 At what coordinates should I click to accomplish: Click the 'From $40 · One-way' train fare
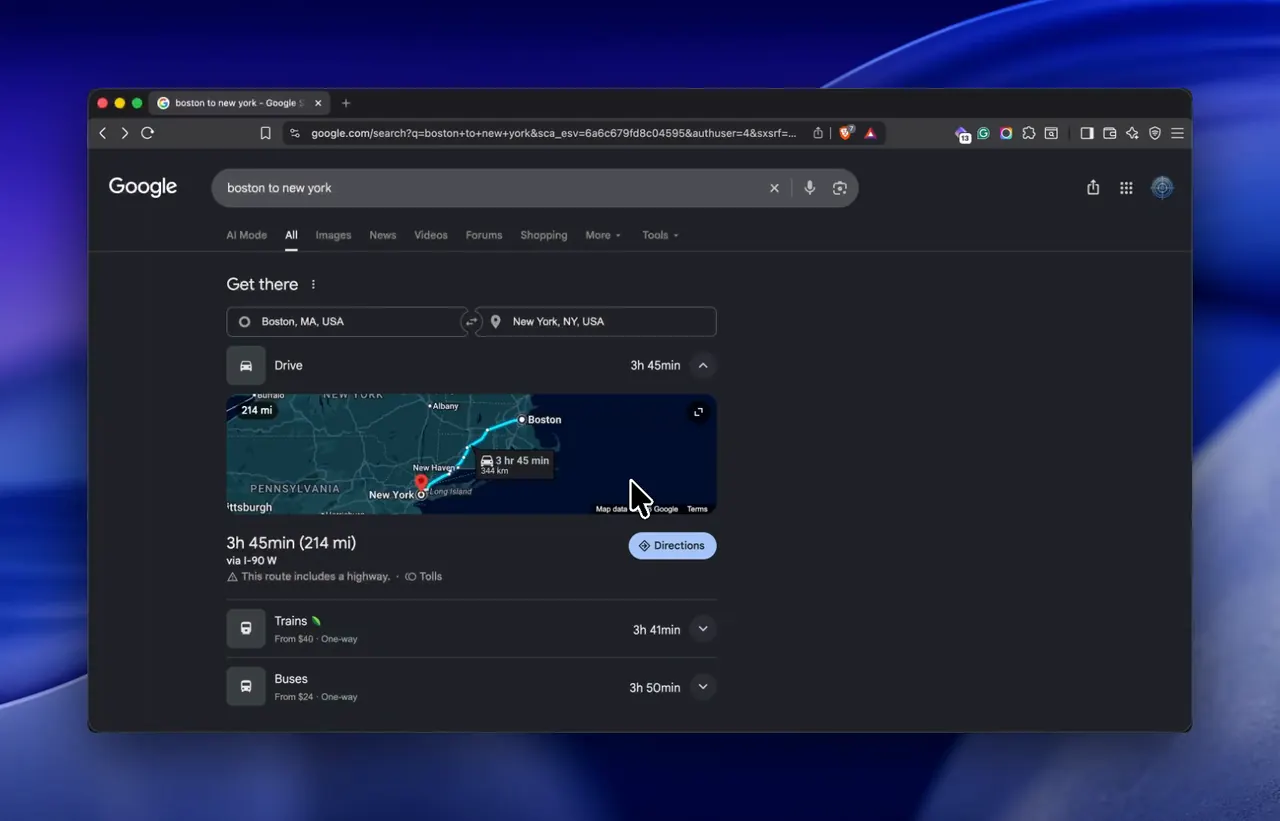click(x=316, y=639)
